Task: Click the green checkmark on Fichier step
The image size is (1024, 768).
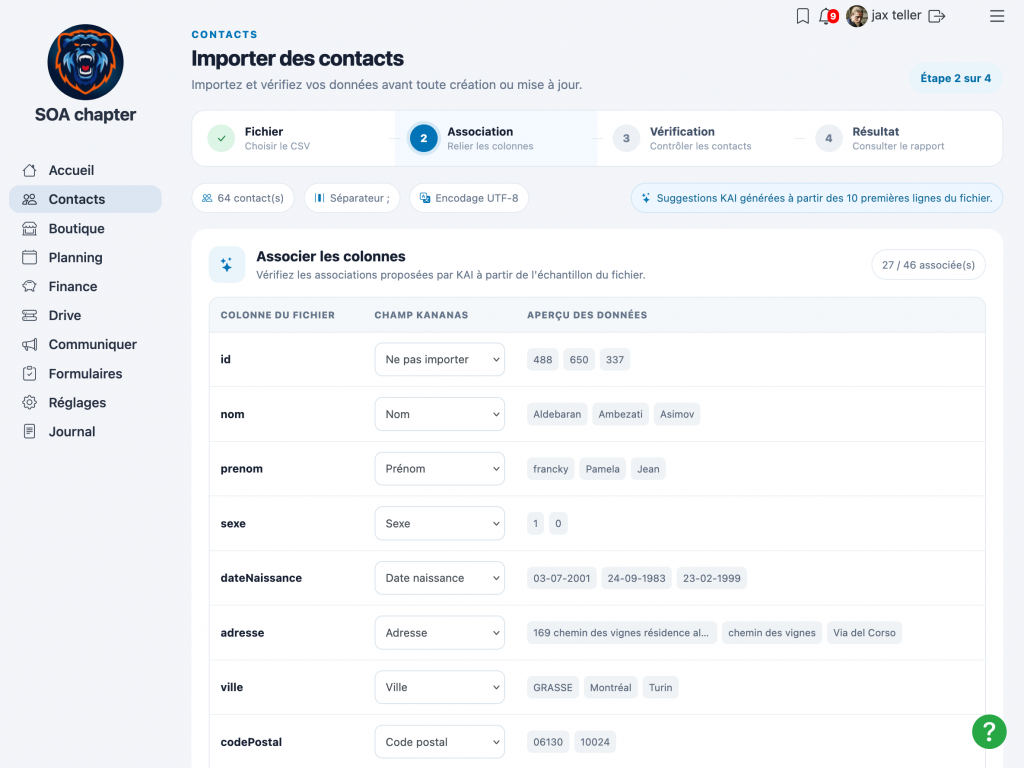Action: click(x=221, y=138)
